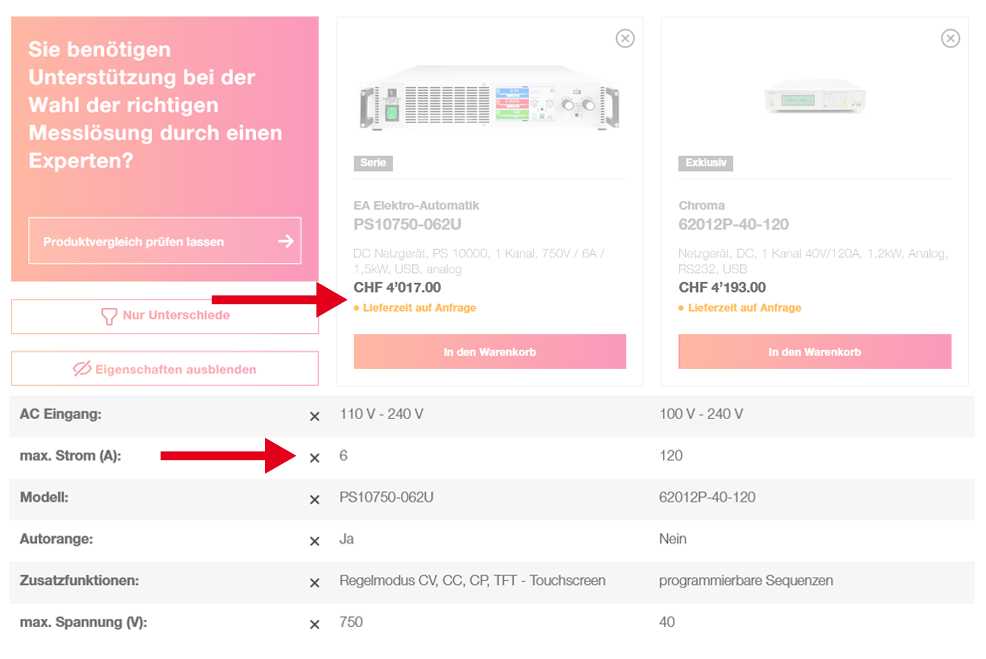The image size is (986, 659).
Task: Select PS10750-062U in the Modell row
Action: (x=386, y=497)
